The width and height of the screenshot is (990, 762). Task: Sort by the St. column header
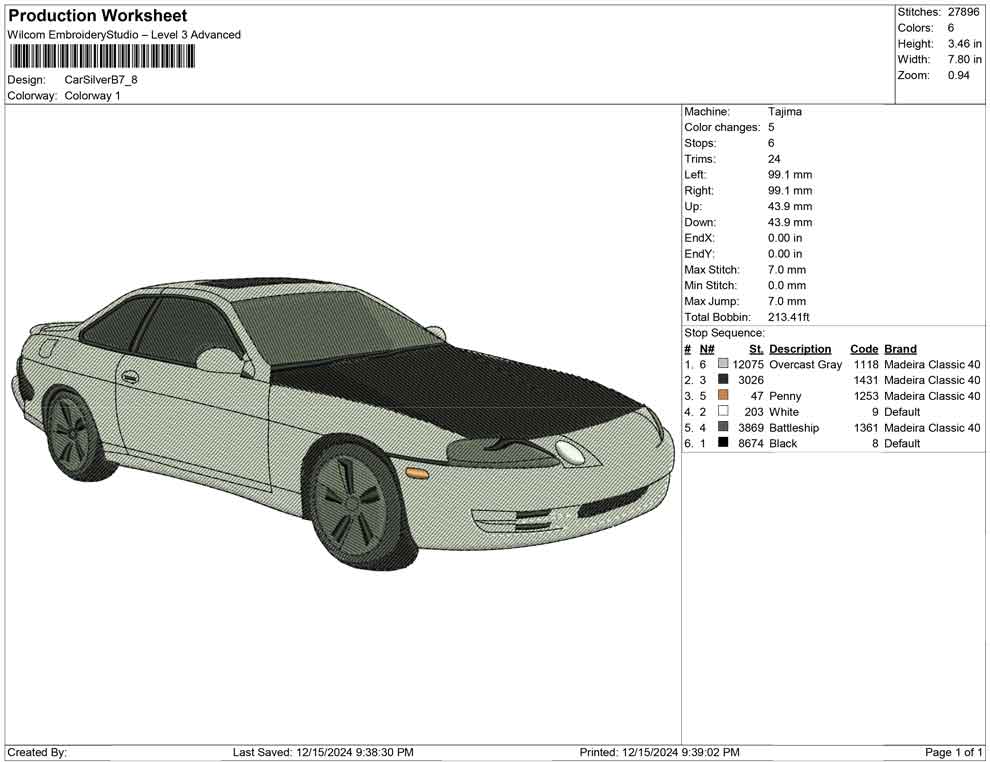(755, 348)
